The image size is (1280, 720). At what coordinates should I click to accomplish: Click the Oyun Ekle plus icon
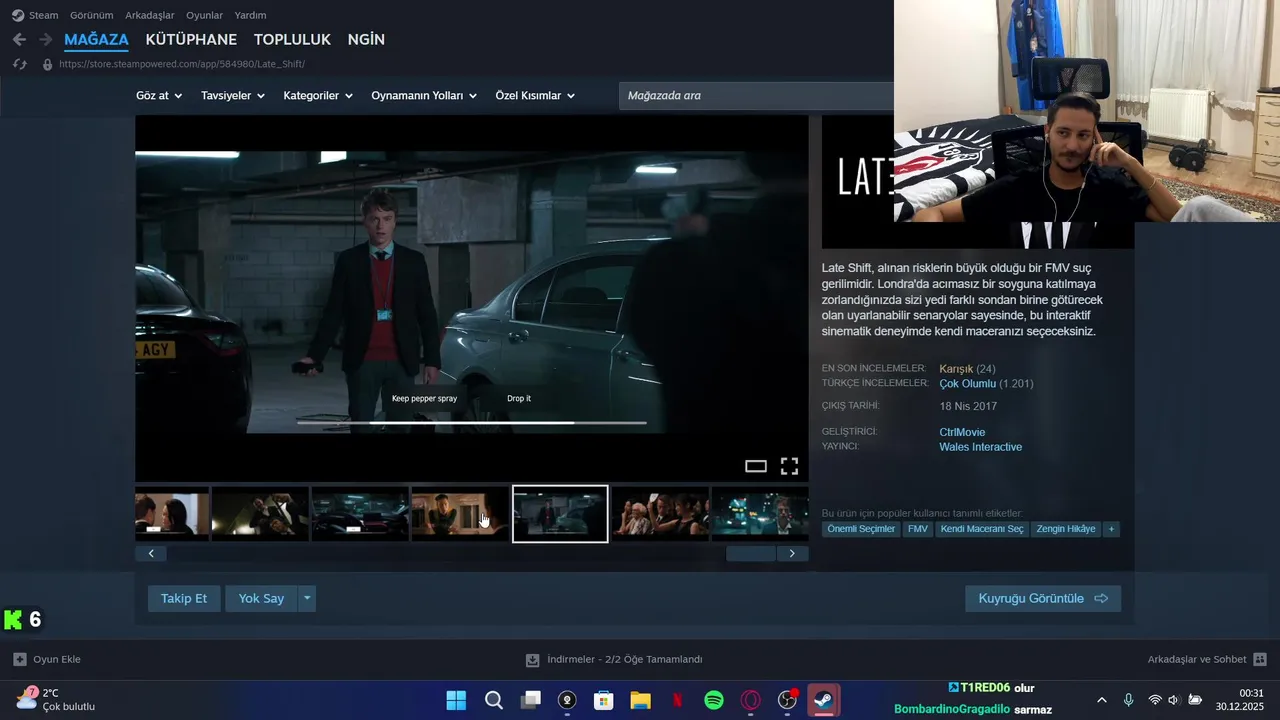click(20, 659)
